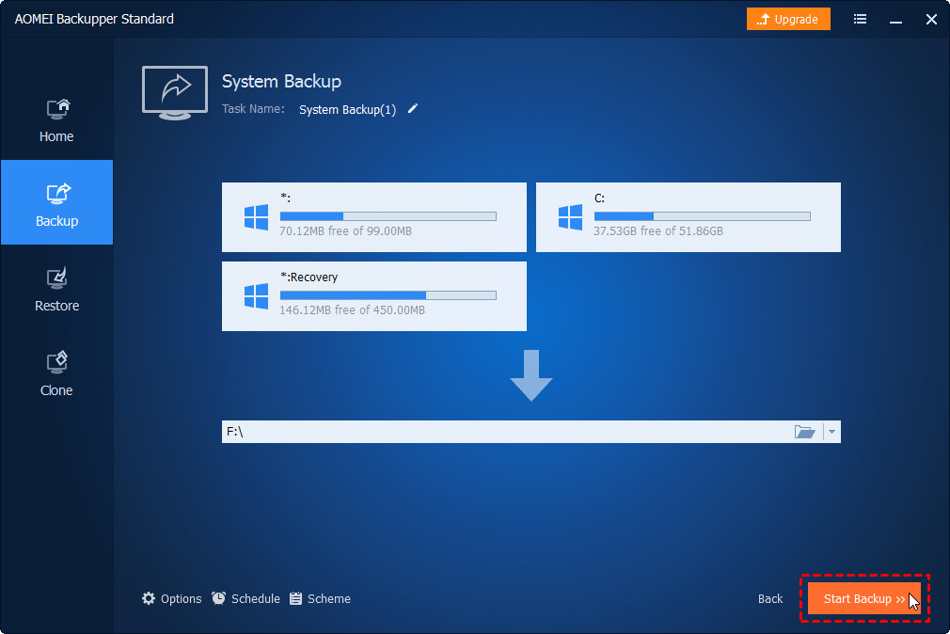Rename the task using the pencil icon
Viewport: 950px width, 634px height.
click(x=413, y=110)
